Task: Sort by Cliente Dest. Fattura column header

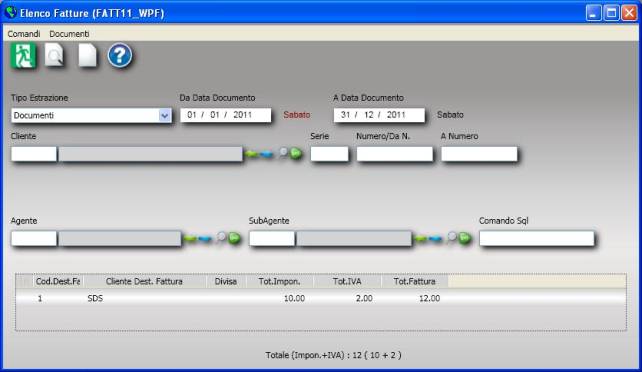Action: (144, 281)
